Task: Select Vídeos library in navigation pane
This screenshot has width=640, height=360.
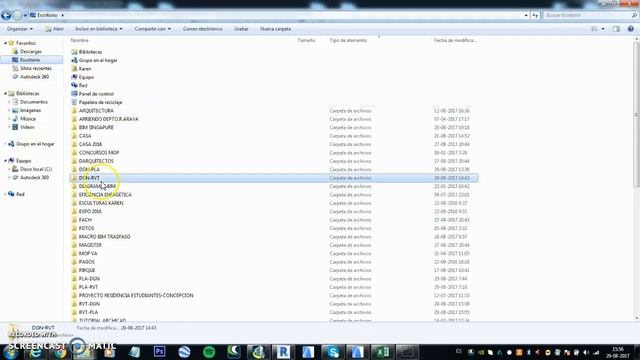Action: click(x=27, y=127)
